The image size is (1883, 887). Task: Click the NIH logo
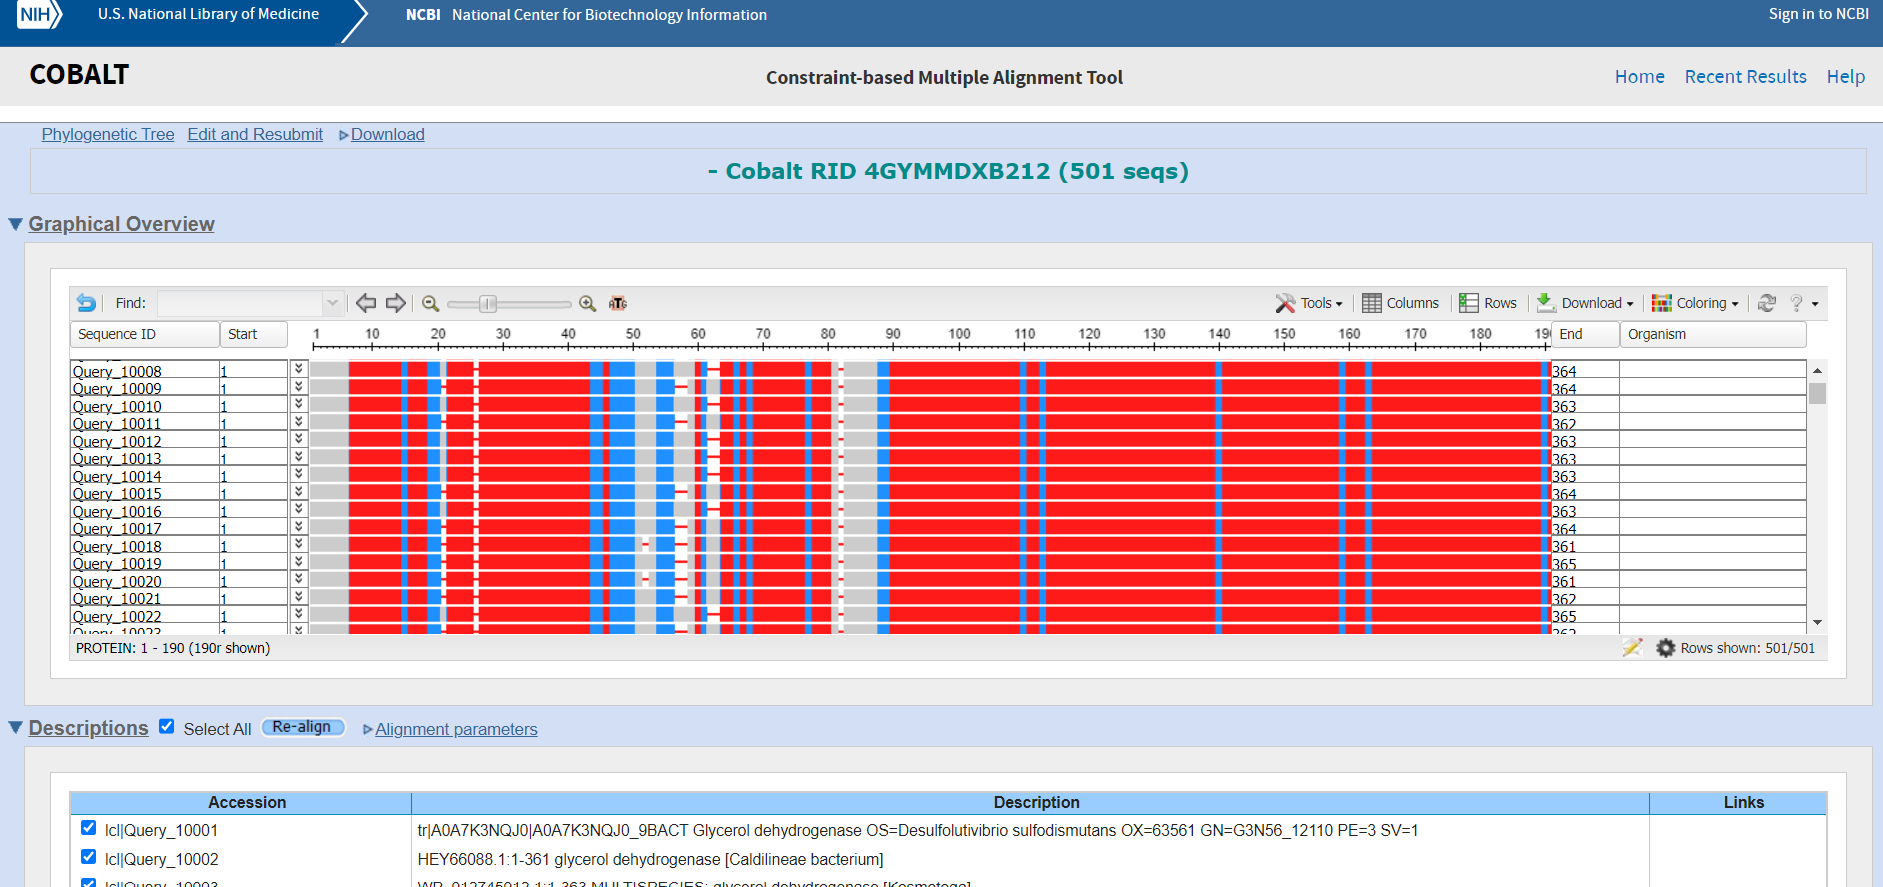(x=38, y=15)
